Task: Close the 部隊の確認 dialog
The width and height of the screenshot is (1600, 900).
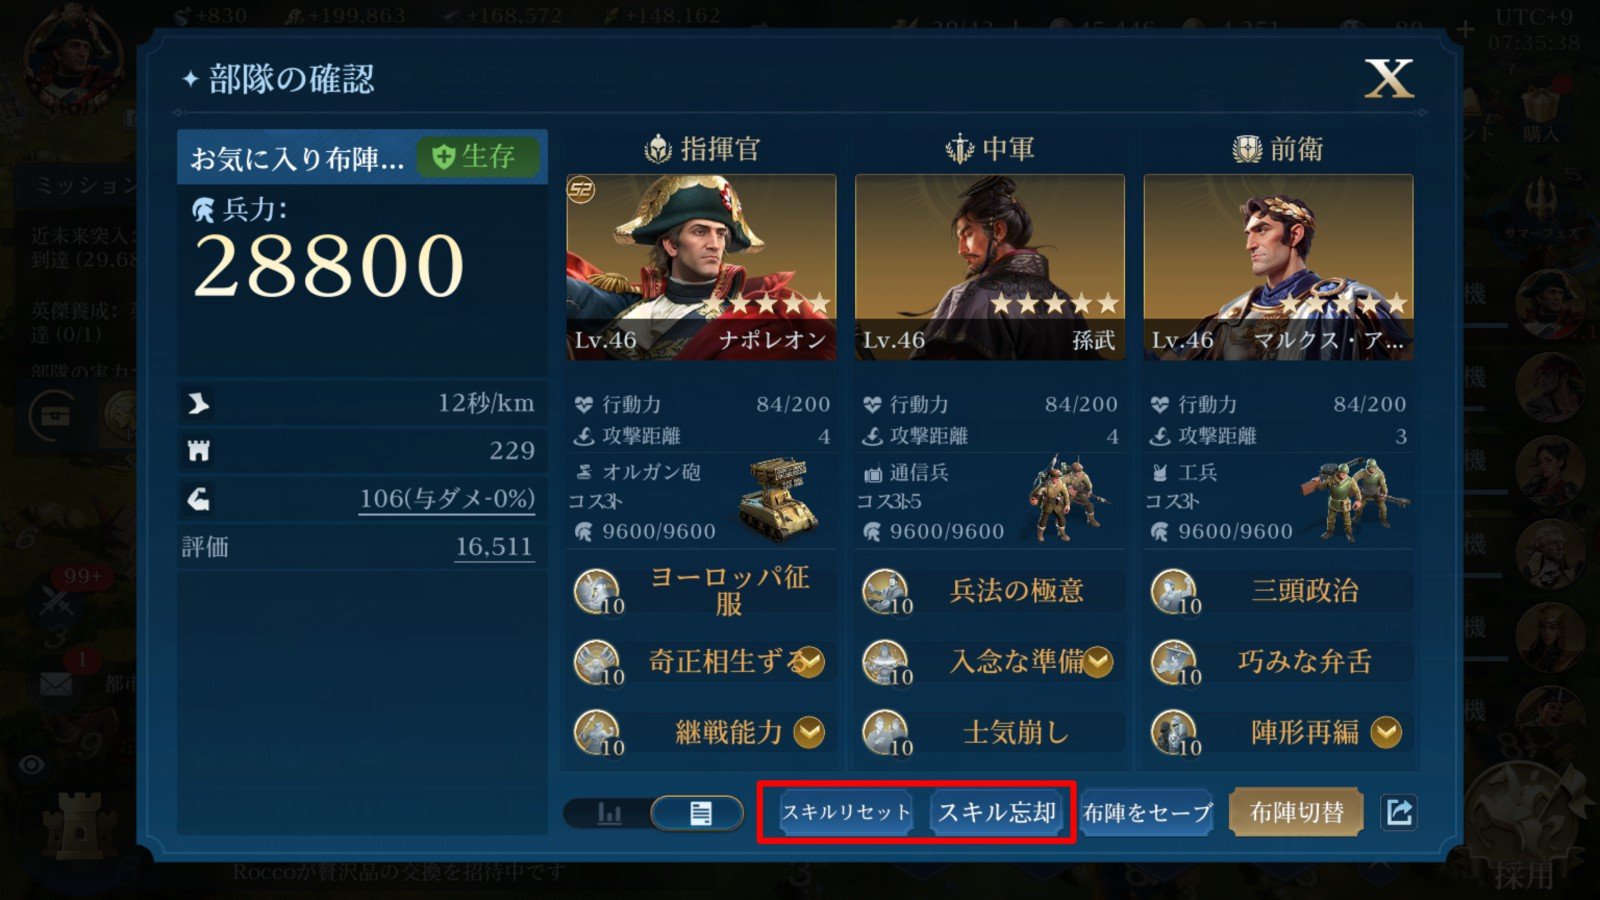Action: click(1389, 77)
